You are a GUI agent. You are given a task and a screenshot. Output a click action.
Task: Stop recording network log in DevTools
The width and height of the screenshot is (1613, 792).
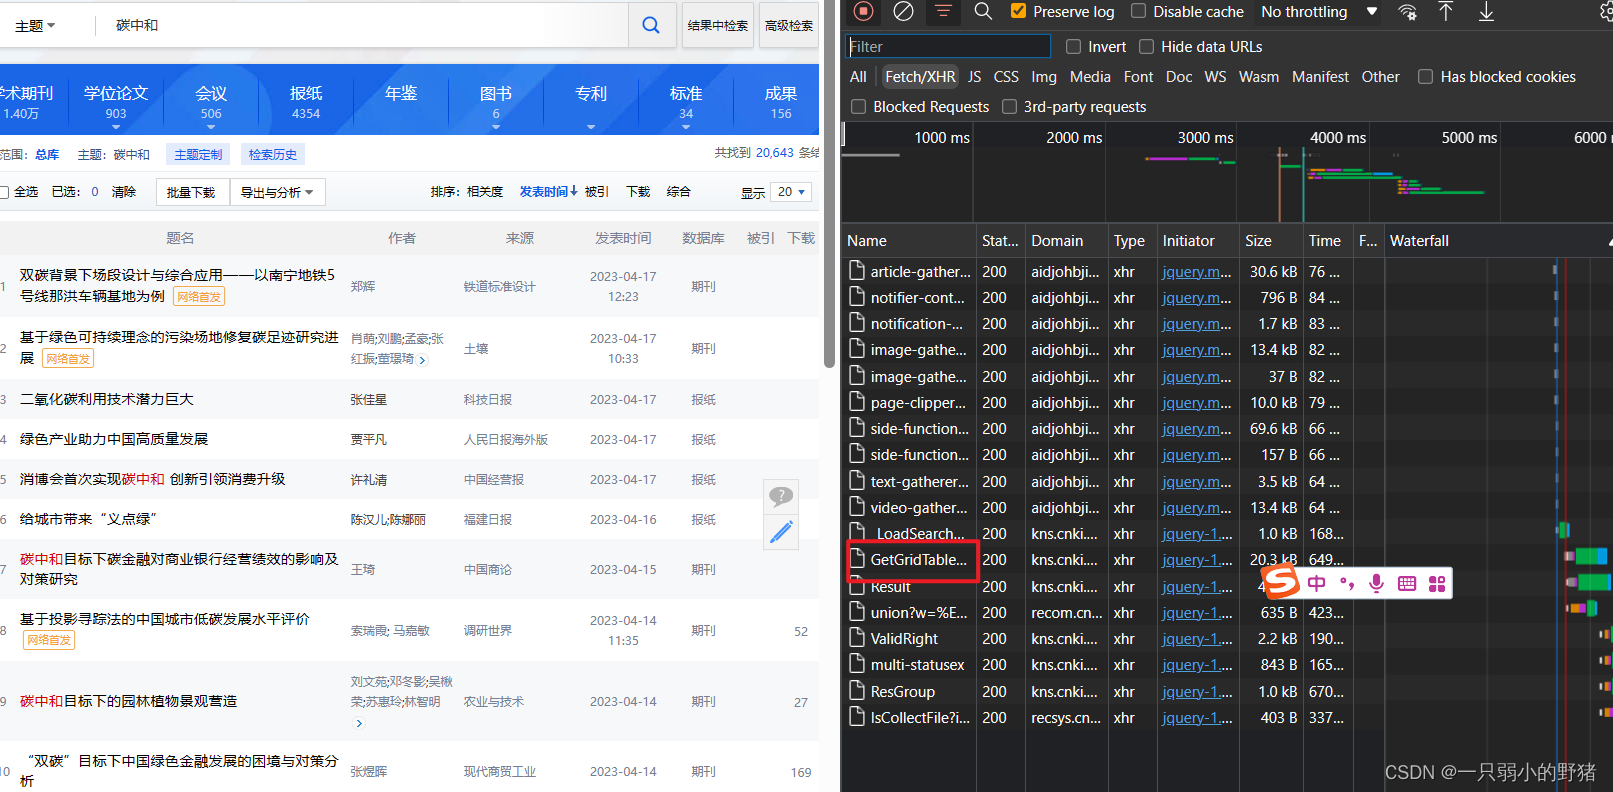click(x=864, y=11)
